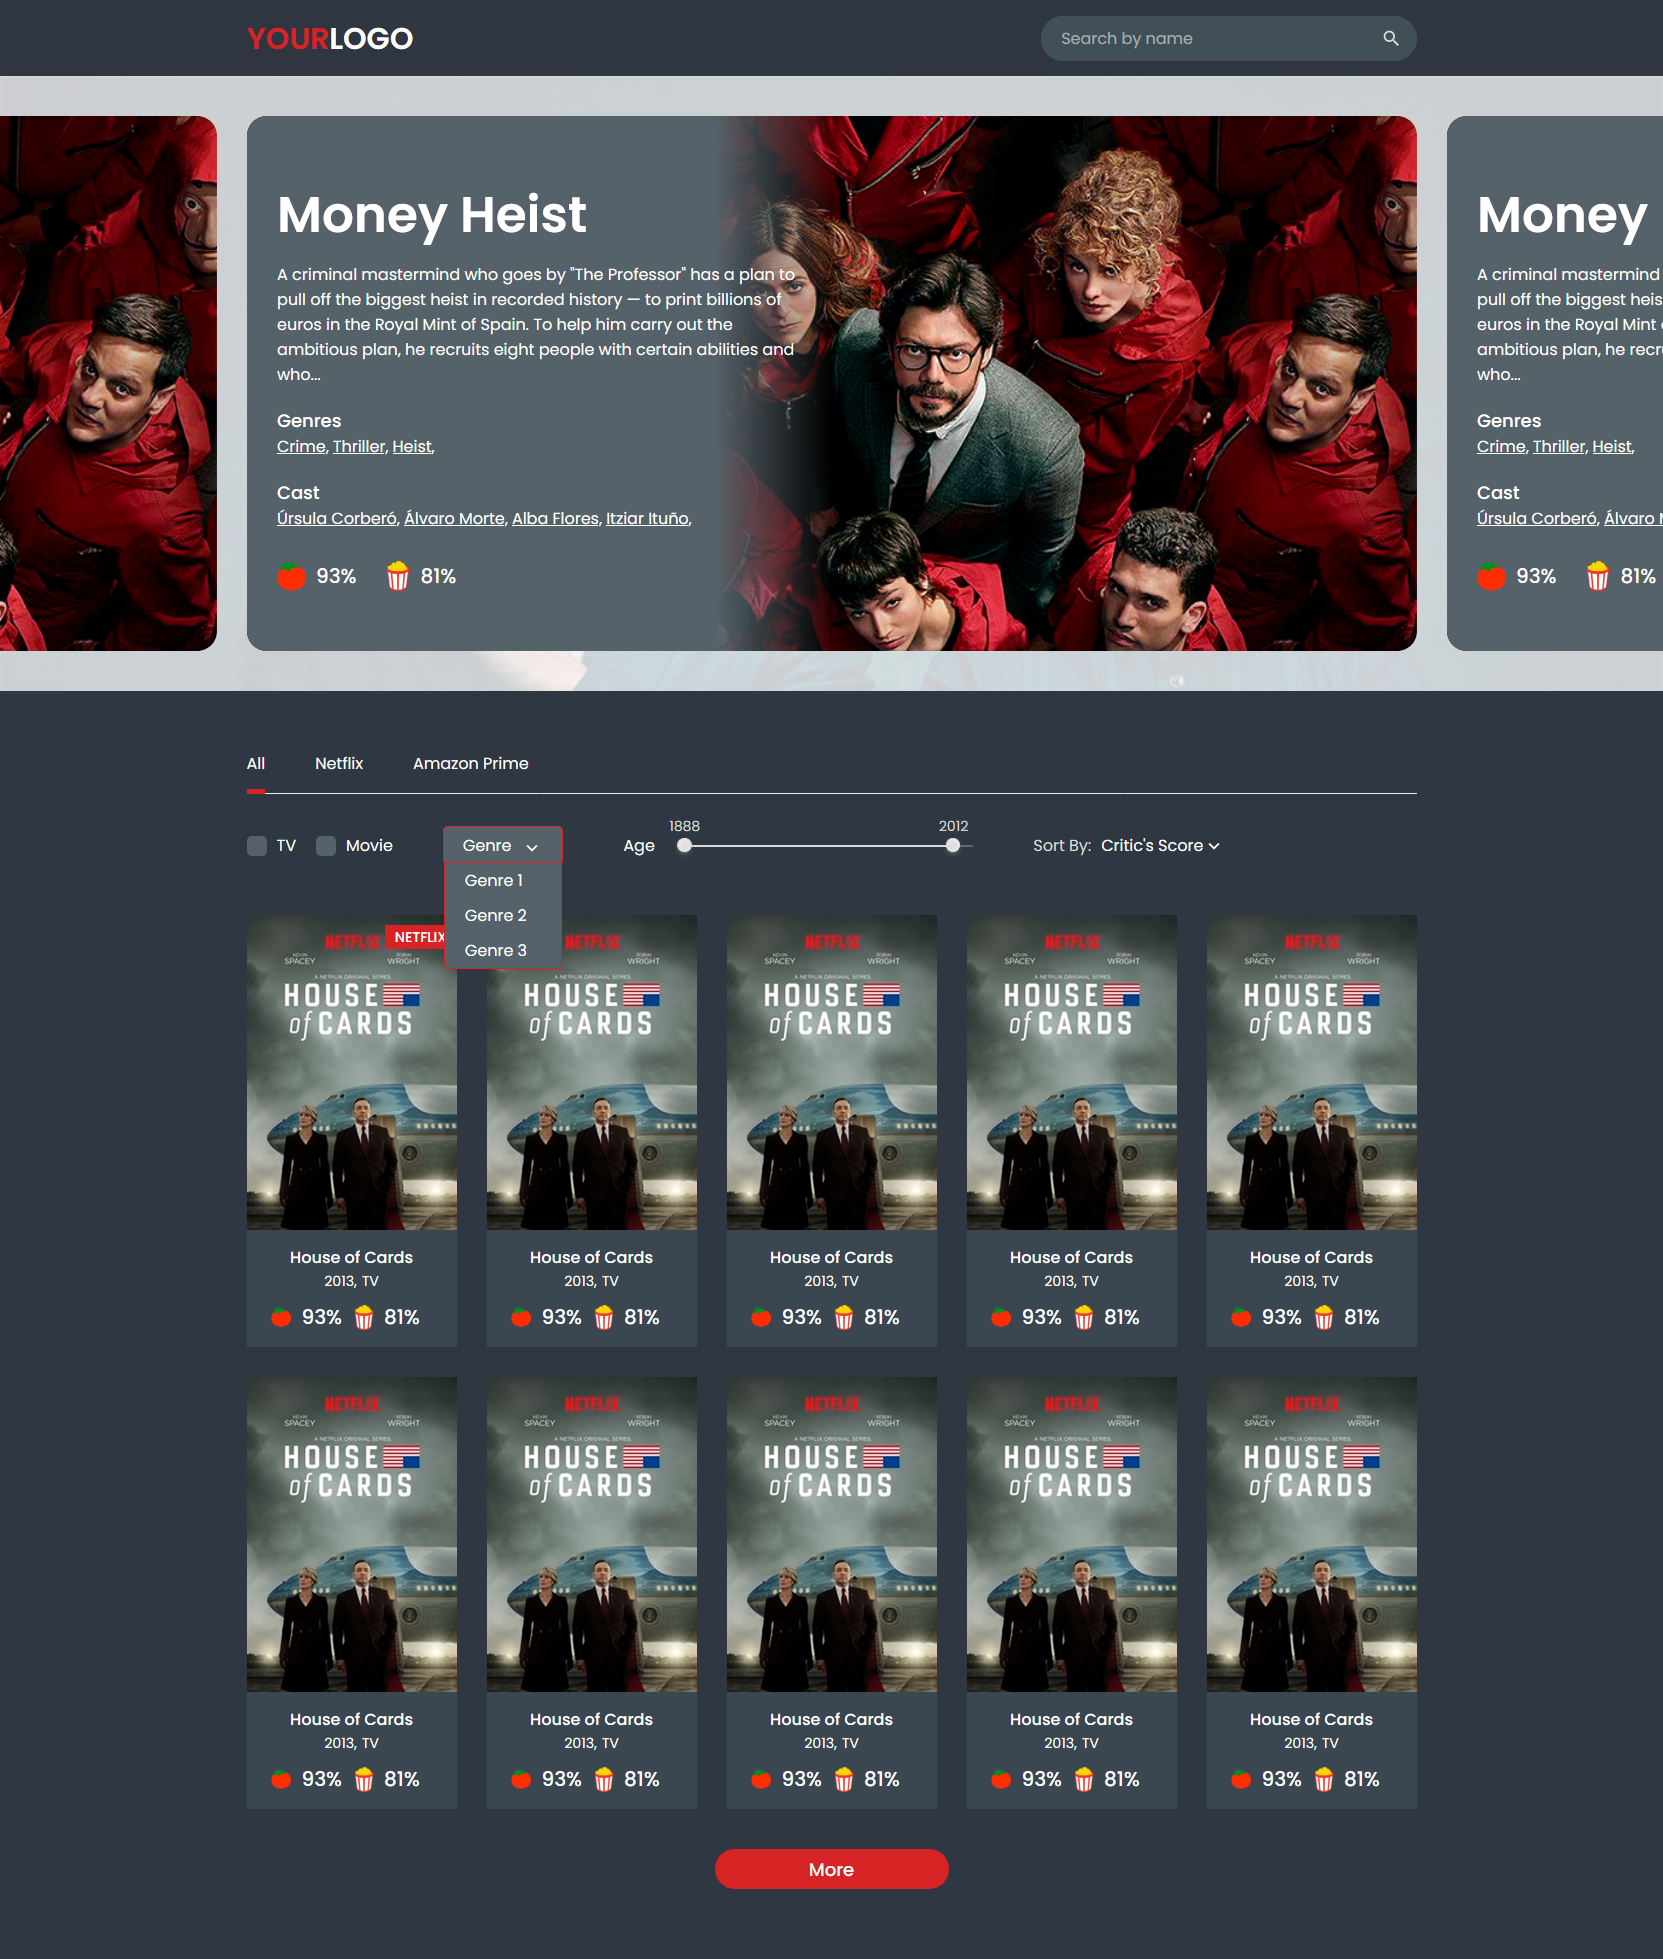
Task: Choose Genre 1 from the dropdown list
Action: point(502,880)
